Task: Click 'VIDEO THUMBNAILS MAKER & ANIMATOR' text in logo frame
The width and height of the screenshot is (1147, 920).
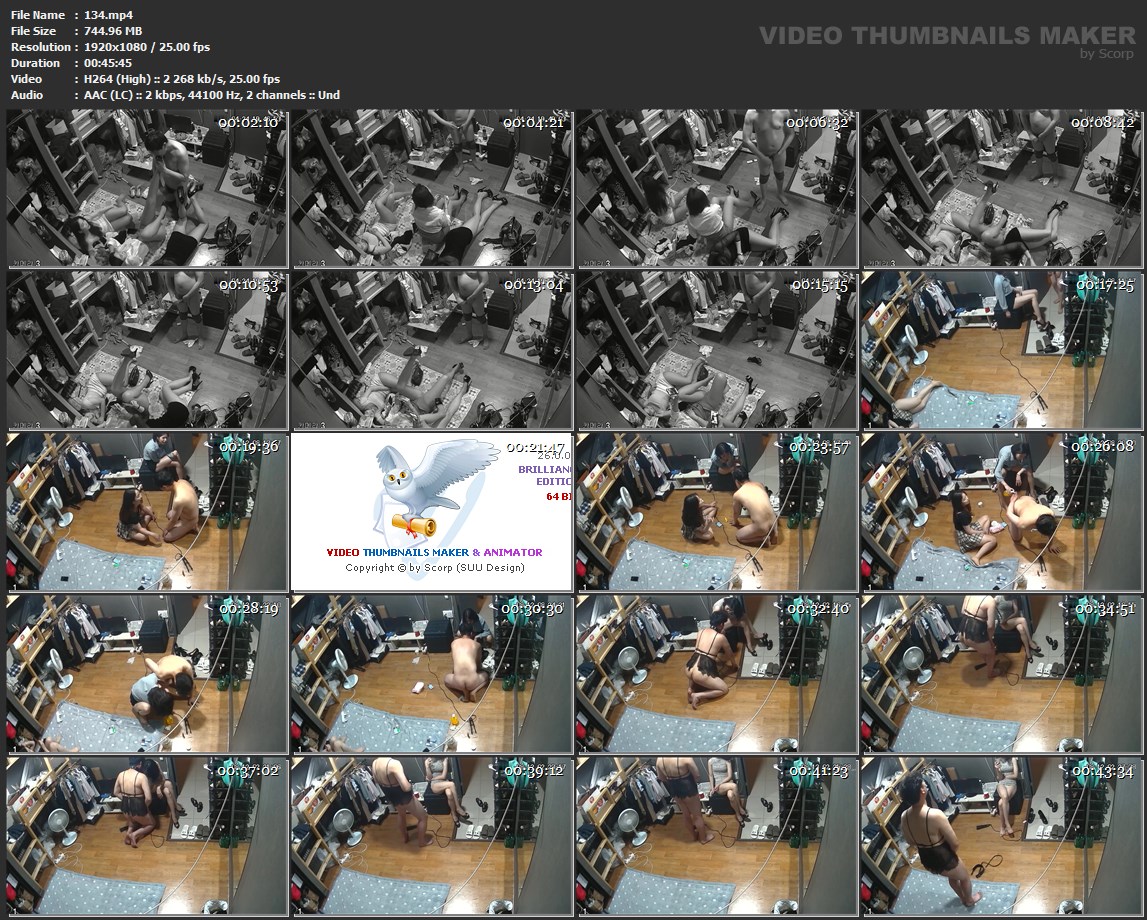Action: coord(435,552)
